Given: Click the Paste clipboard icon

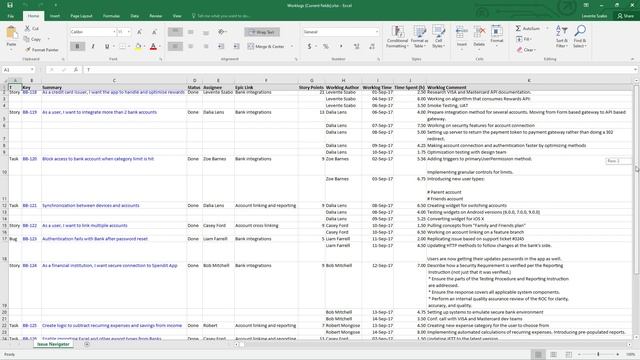Looking at the screenshot, I should (x=11, y=33).
